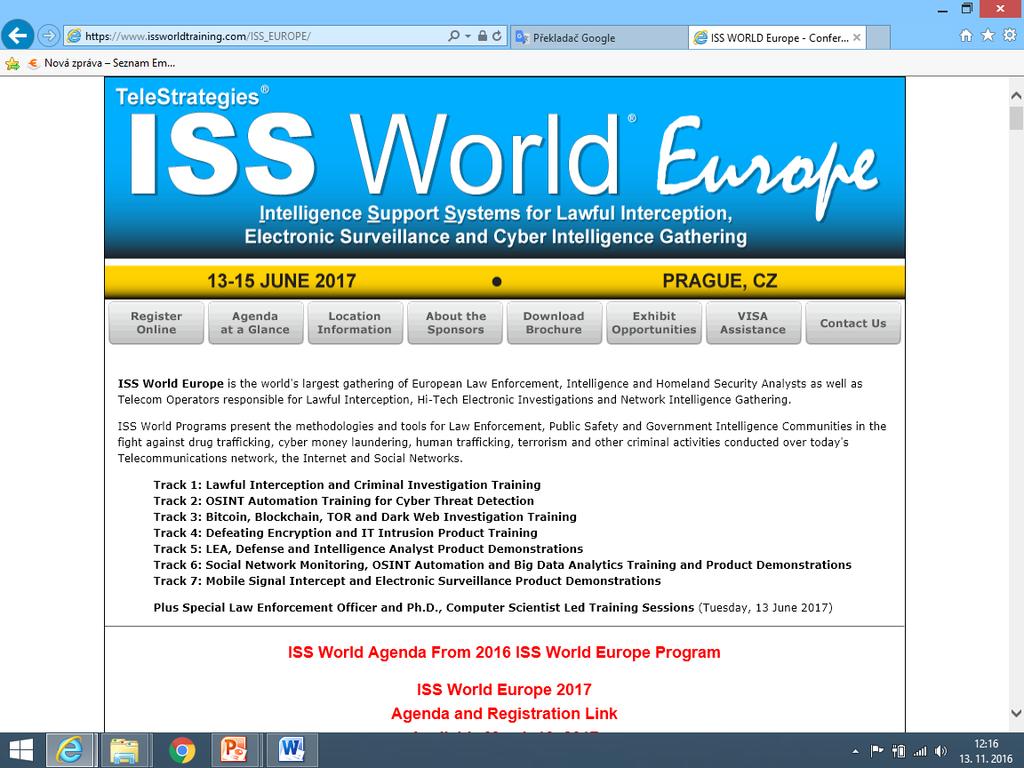This screenshot has width=1024, height=768.
Task: Show hidden tray icons arrow
Action: [x=856, y=752]
